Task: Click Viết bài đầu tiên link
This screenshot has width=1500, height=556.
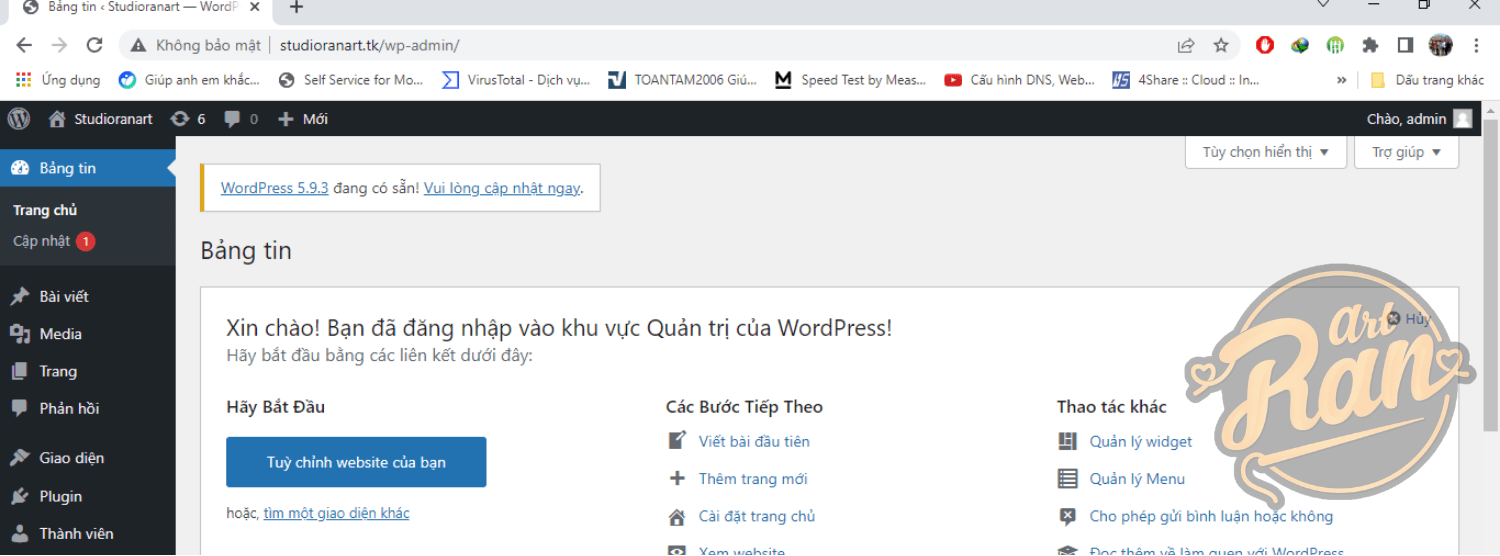Action: pyautogui.click(x=754, y=441)
